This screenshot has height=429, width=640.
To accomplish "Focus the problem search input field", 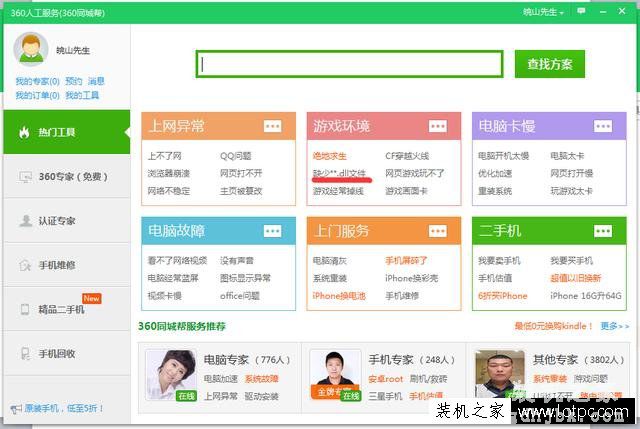I will pos(349,64).
